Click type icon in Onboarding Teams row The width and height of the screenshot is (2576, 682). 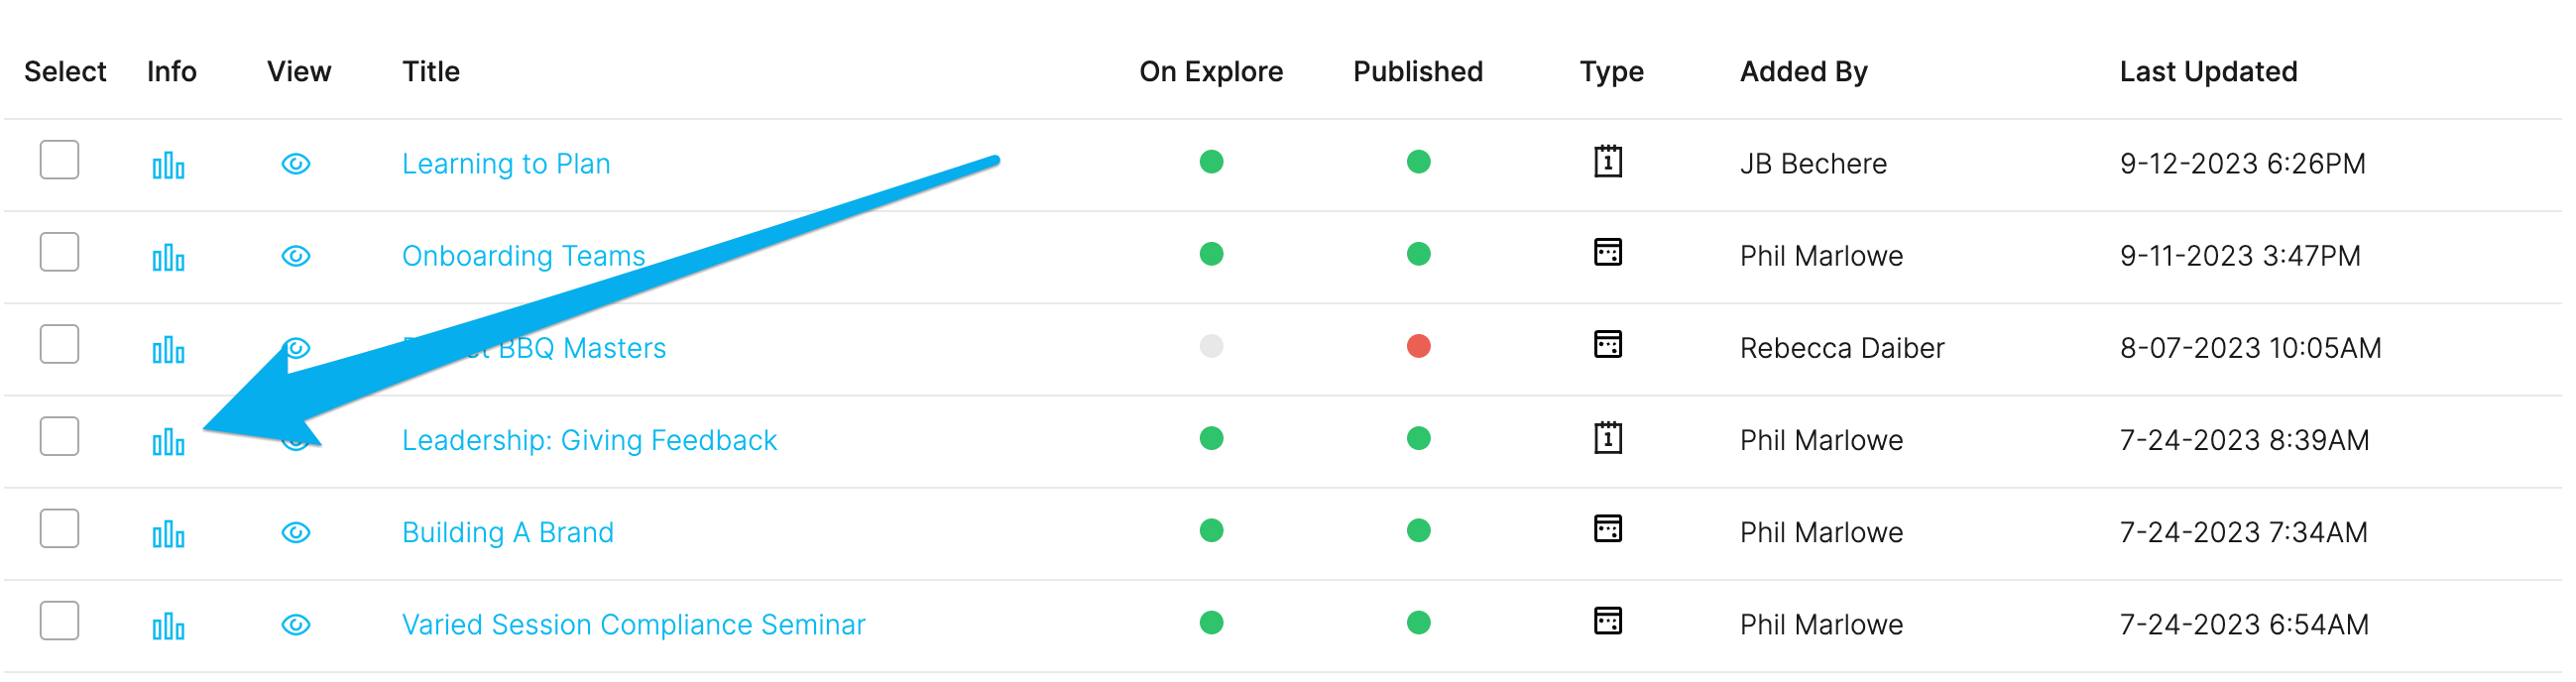point(1608,252)
